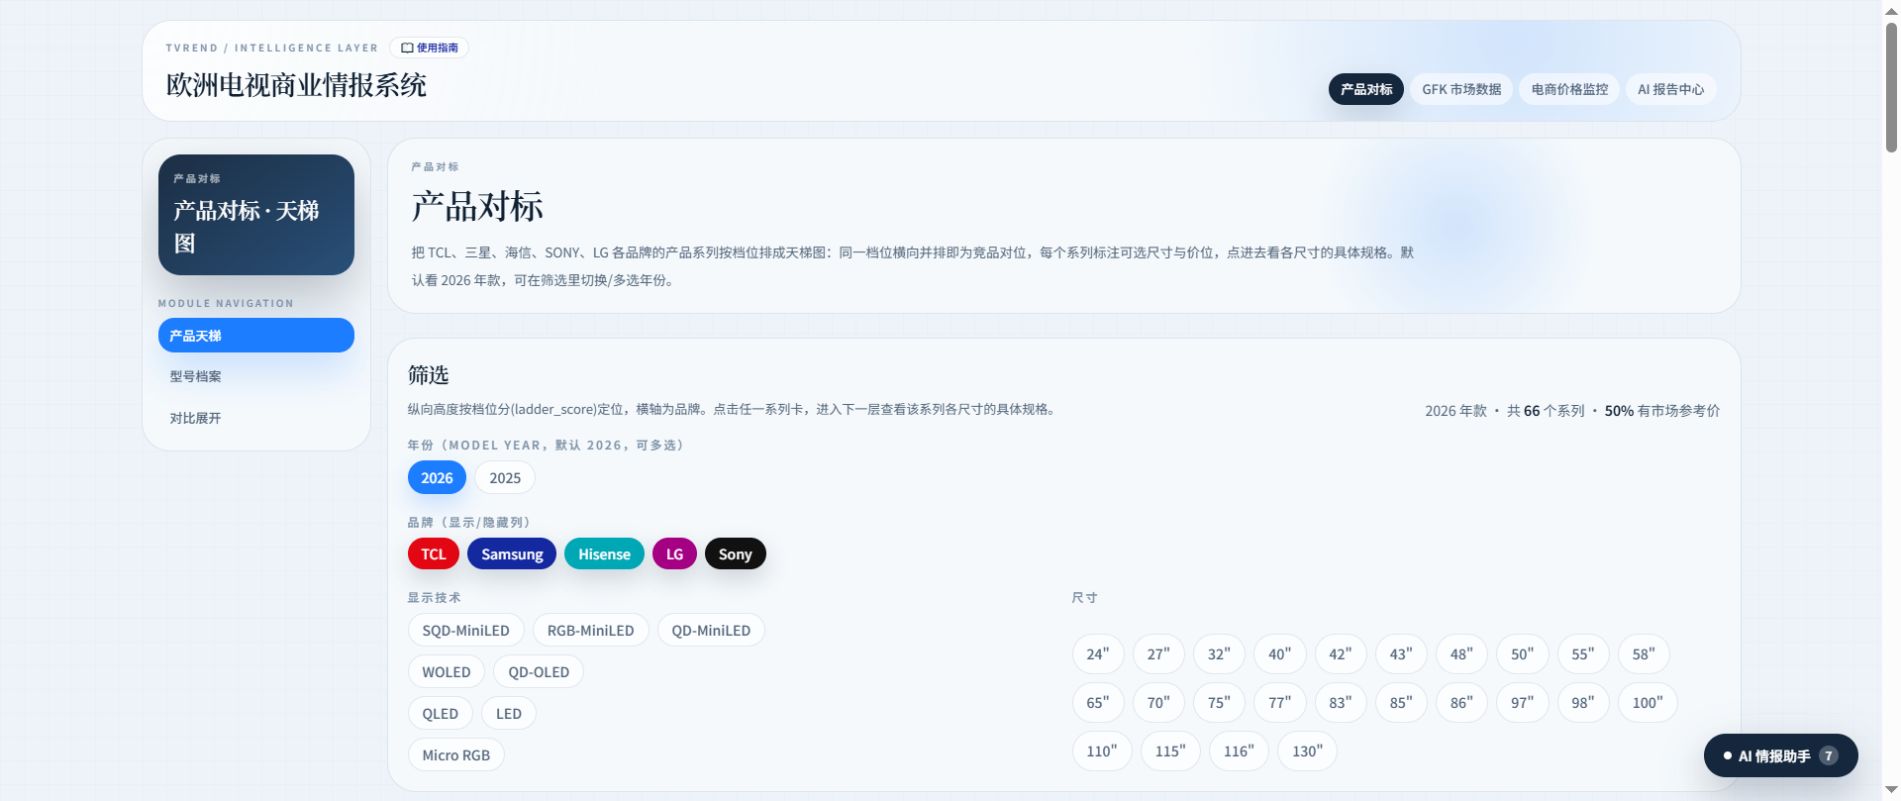1901x801 pixels.
Task: Toggle the Sony brand column
Action: click(735, 554)
